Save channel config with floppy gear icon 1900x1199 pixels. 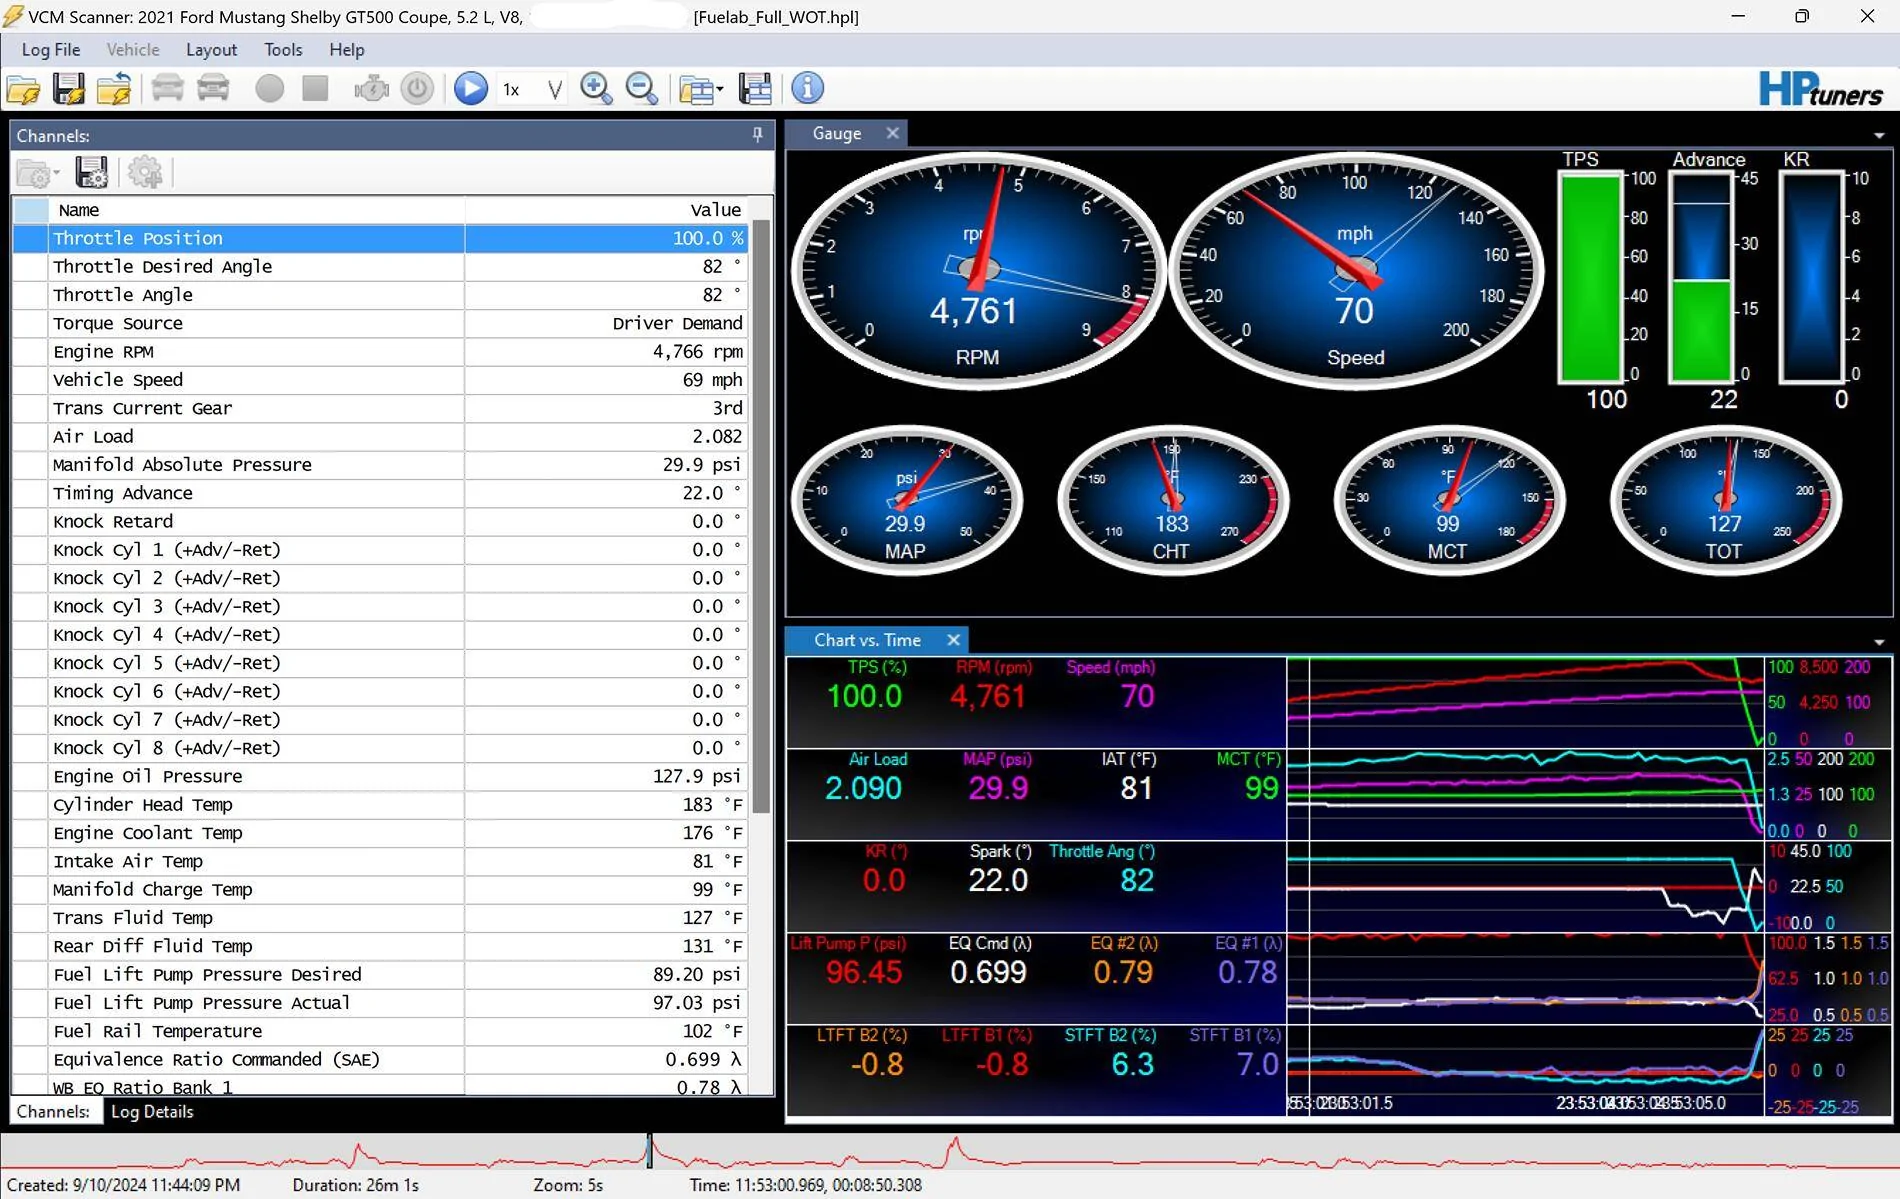pyautogui.click(x=91, y=173)
